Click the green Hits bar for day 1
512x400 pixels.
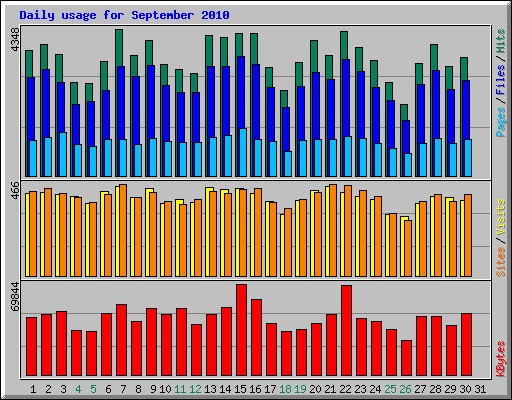point(29,64)
